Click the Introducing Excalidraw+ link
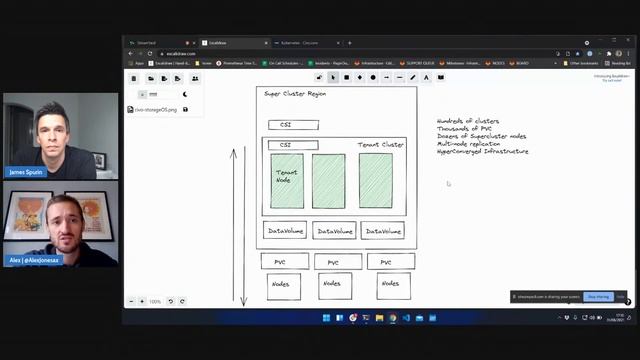The width and height of the screenshot is (640, 360). coord(611,78)
